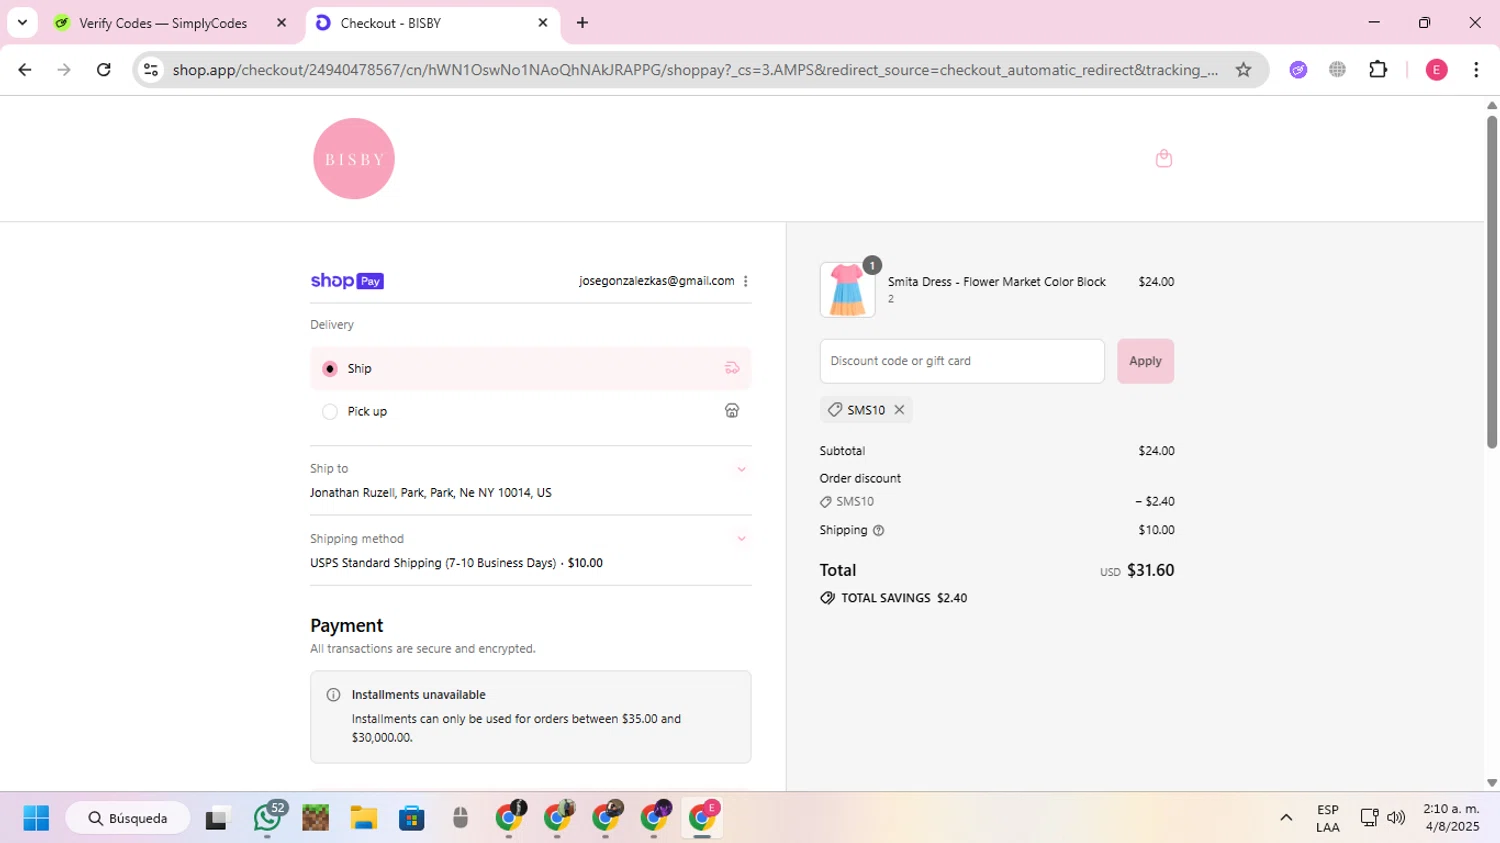Screen dimensions: 1500x843
Task: Click the Apply discount button
Action: point(1145,361)
